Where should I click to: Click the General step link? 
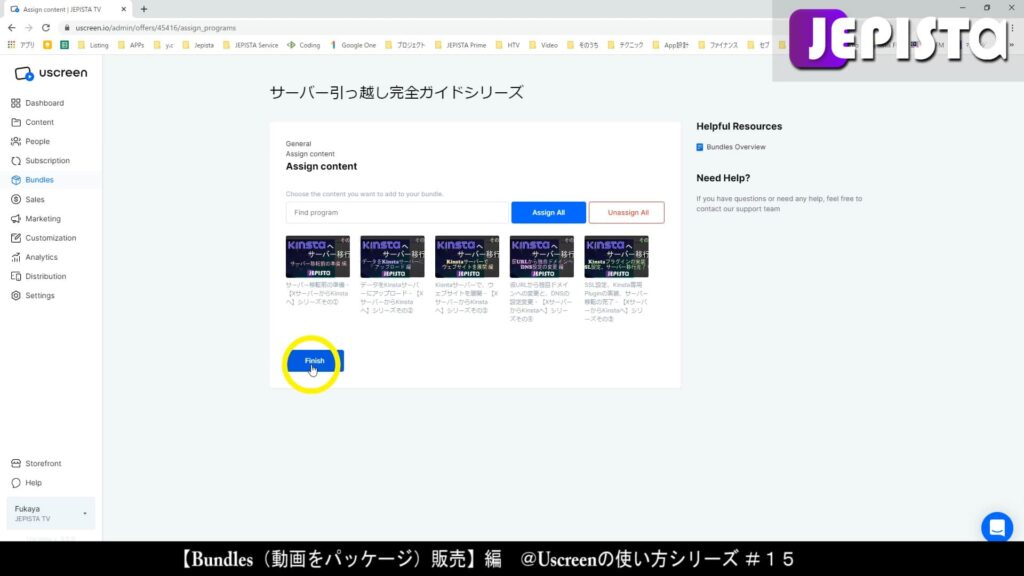pyautogui.click(x=298, y=144)
